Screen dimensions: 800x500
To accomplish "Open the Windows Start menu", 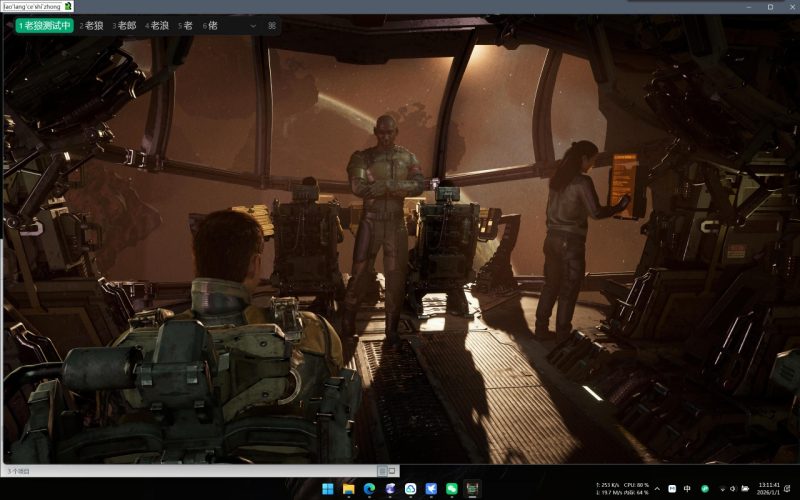I will coord(328,489).
